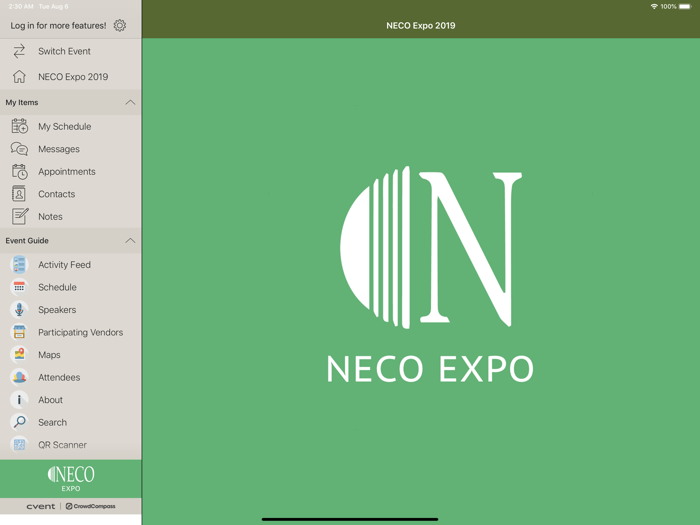Collapse the My Items section
This screenshot has width=700, height=525.
click(x=130, y=102)
